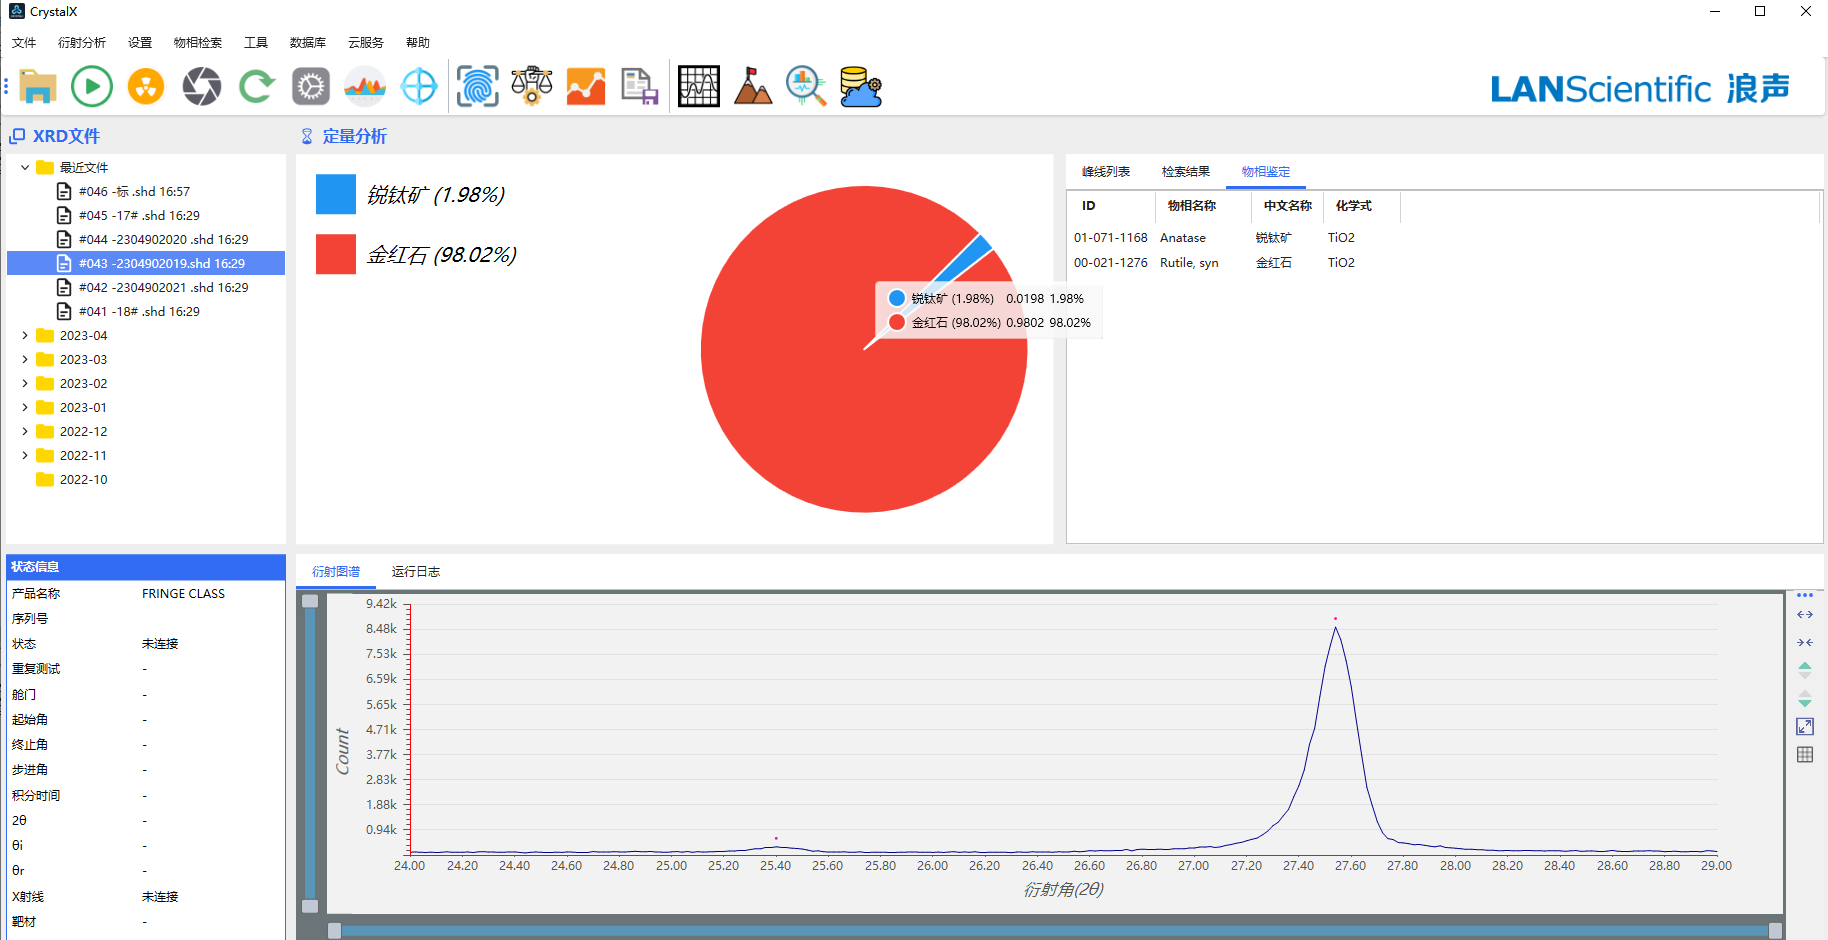This screenshot has height=940, width=1828.
Task: Click the mountain peak flag icon
Action: (752, 87)
